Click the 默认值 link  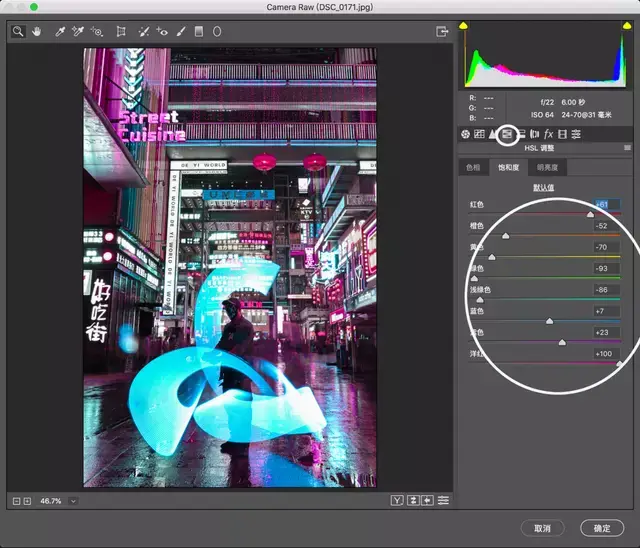pos(543,187)
